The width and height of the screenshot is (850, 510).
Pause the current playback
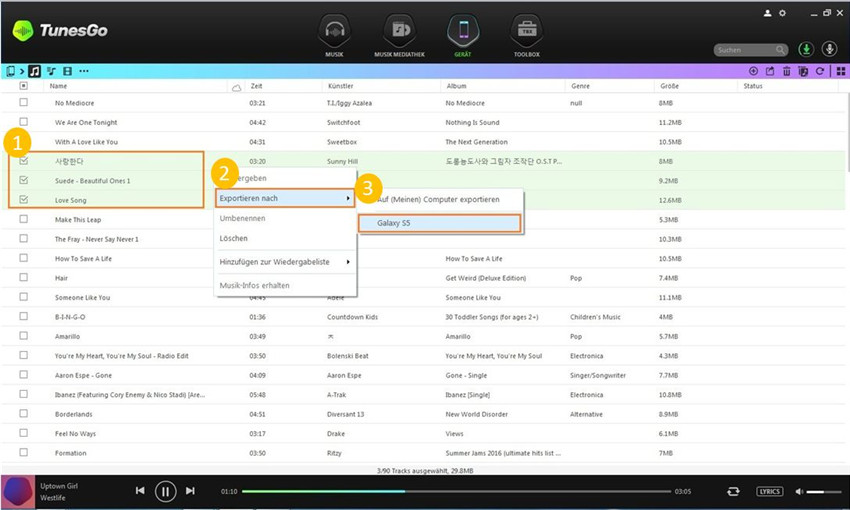click(165, 492)
